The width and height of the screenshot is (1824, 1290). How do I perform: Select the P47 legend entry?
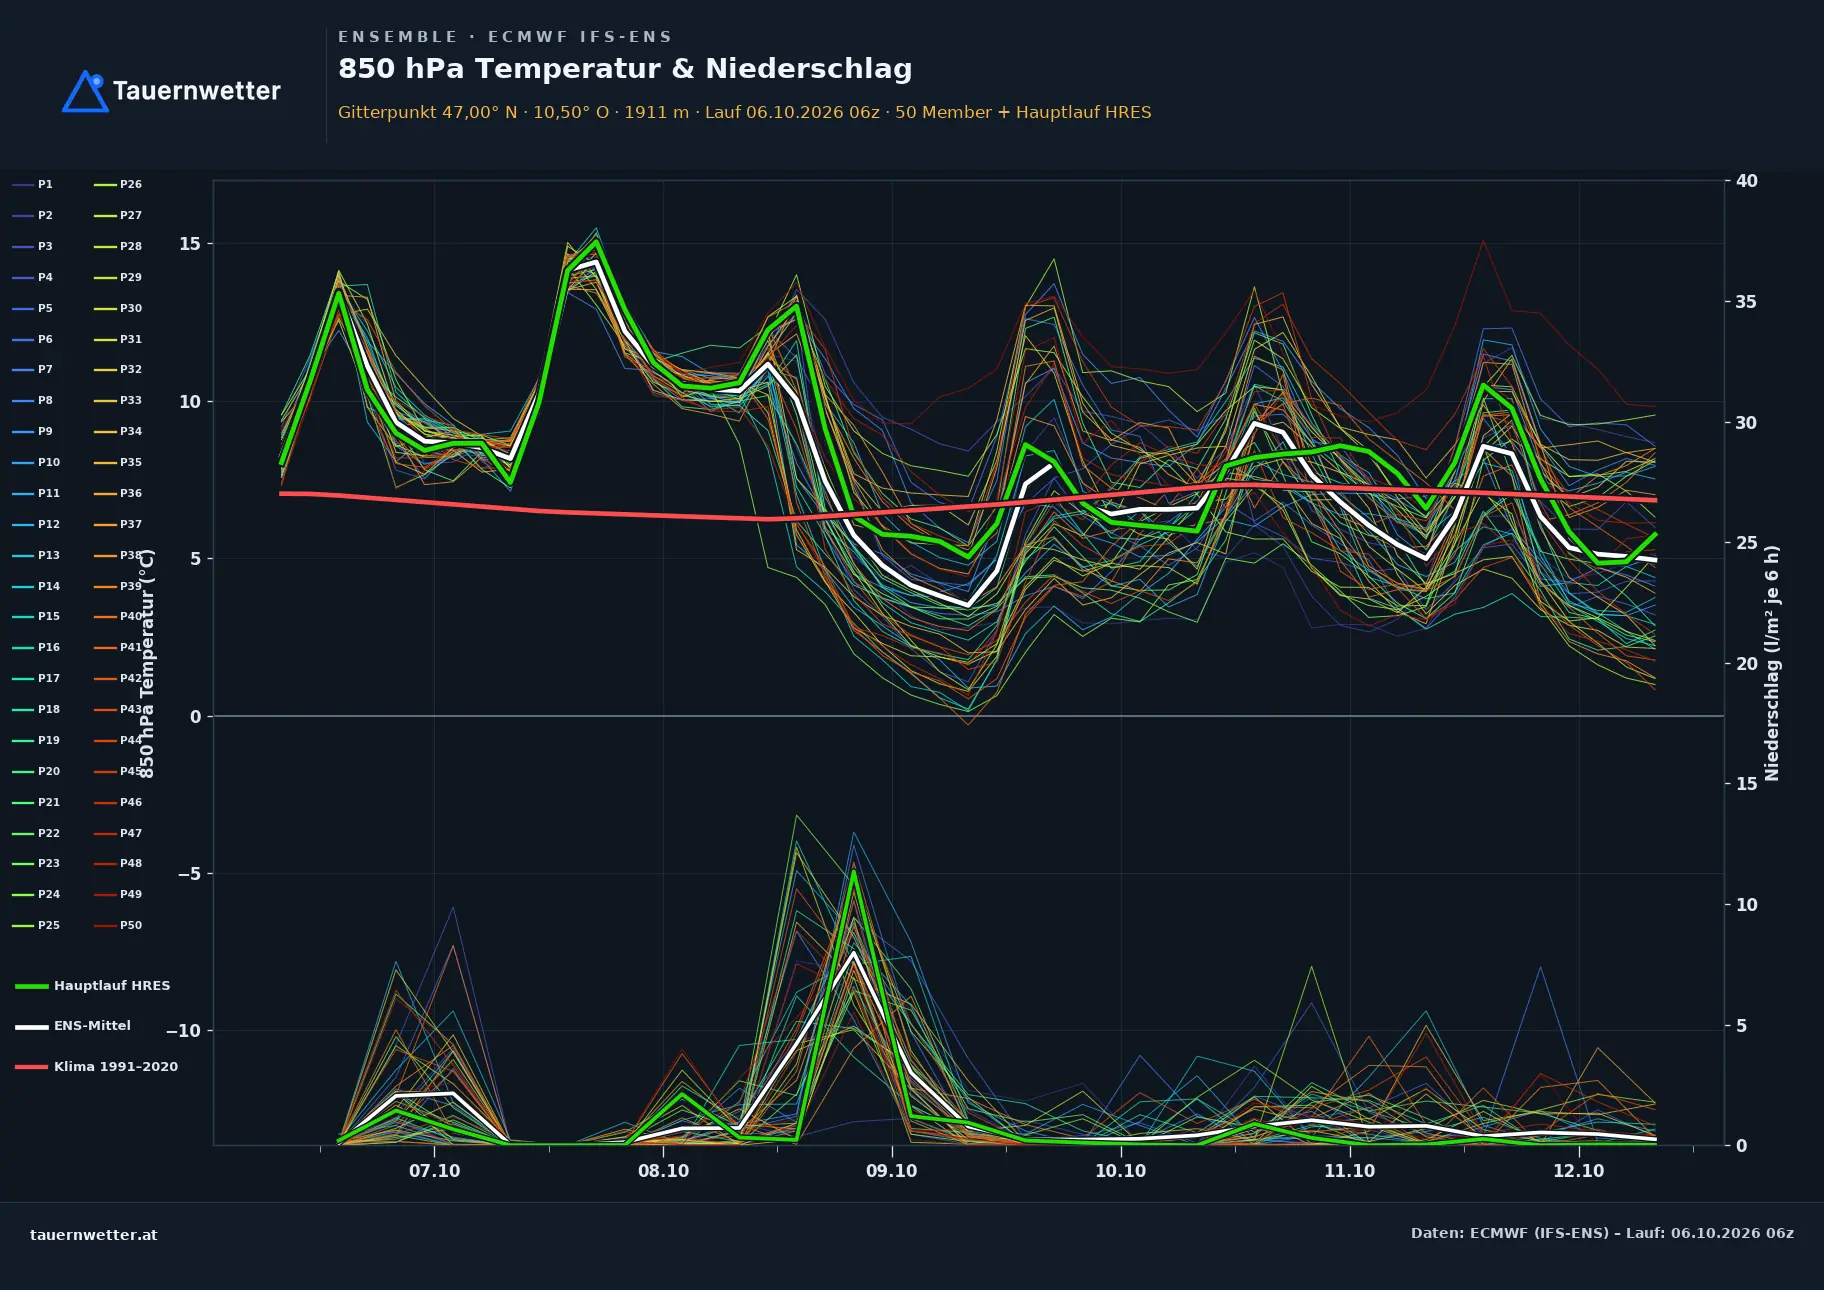tap(118, 833)
